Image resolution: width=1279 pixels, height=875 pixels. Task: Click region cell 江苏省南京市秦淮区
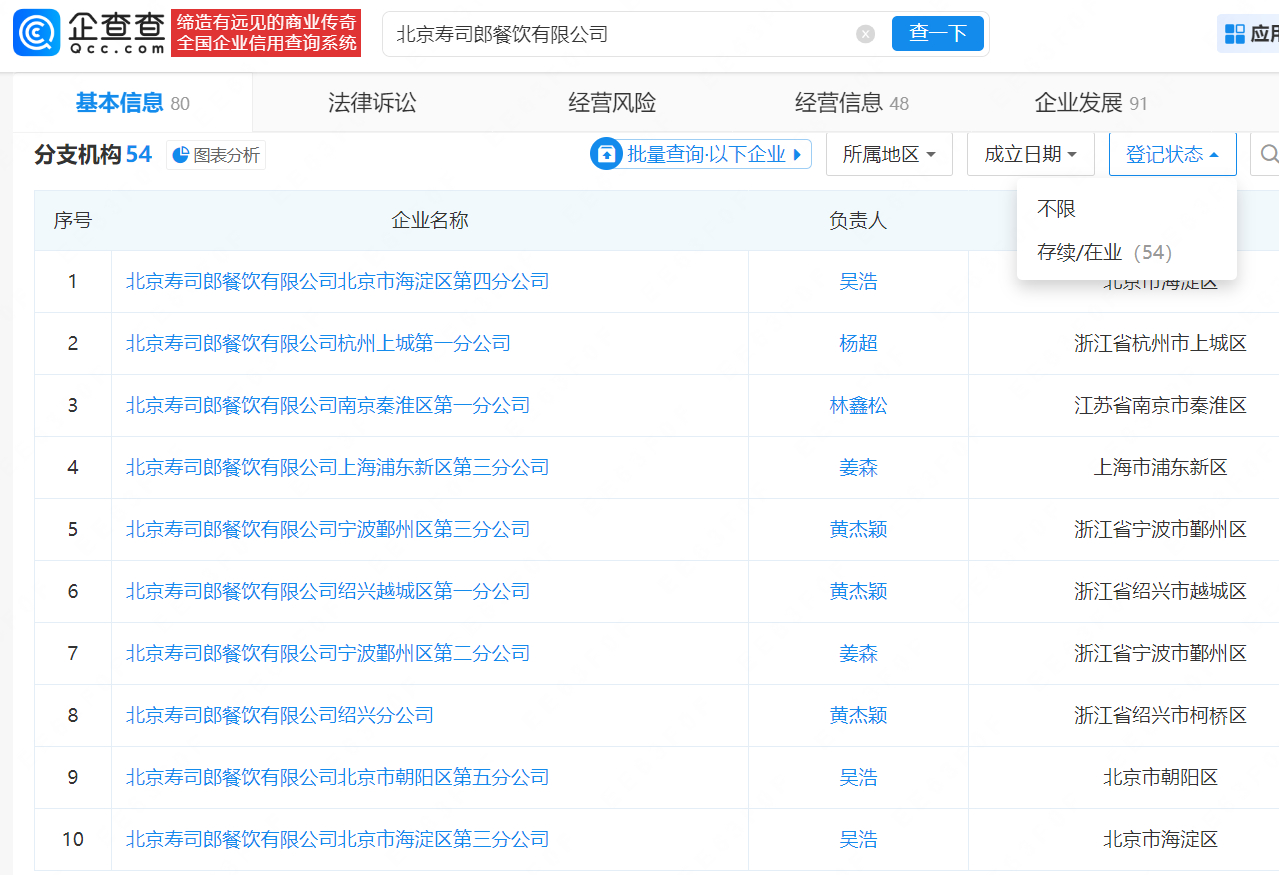pyautogui.click(x=1160, y=405)
